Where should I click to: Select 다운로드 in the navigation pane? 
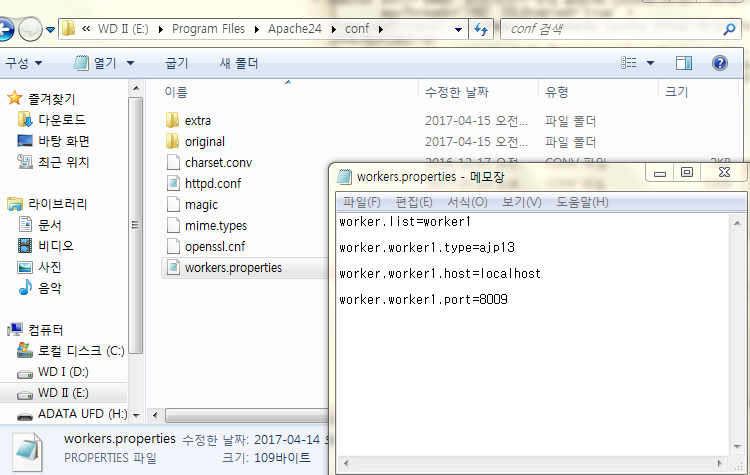pos(62,120)
